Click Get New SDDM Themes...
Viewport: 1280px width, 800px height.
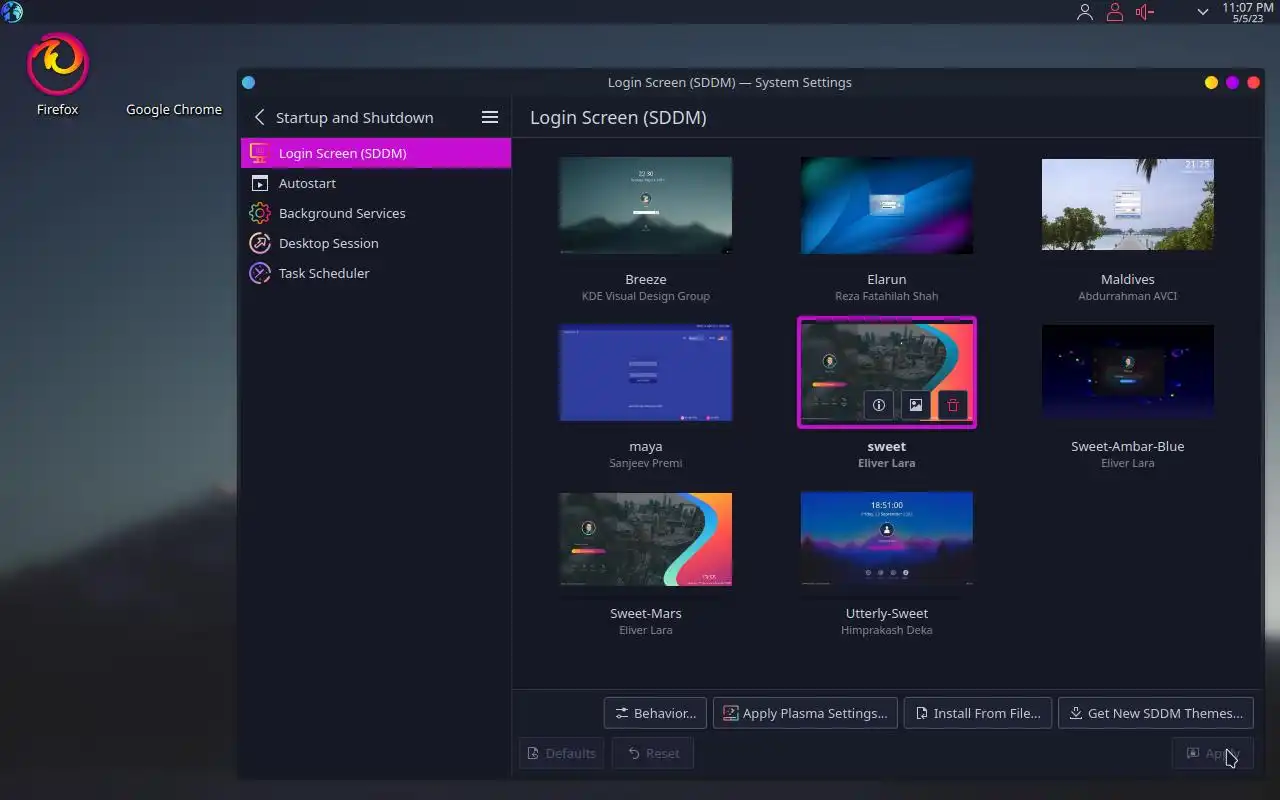pos(1156,713)
